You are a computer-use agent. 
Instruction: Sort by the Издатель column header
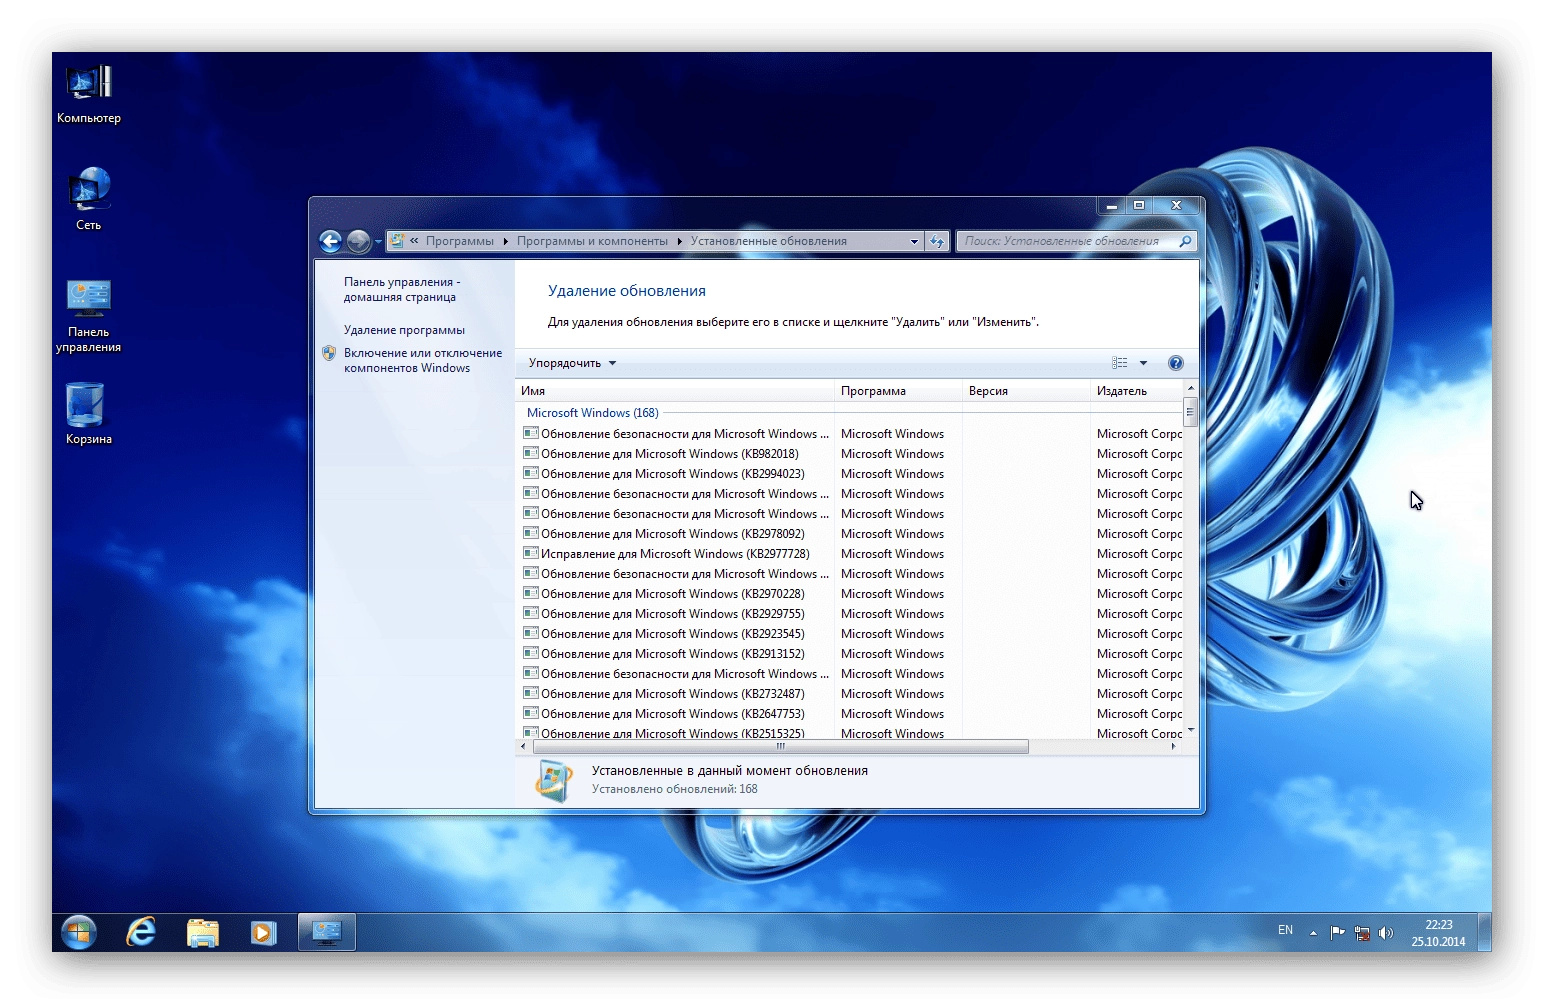tap(1136, 391)
